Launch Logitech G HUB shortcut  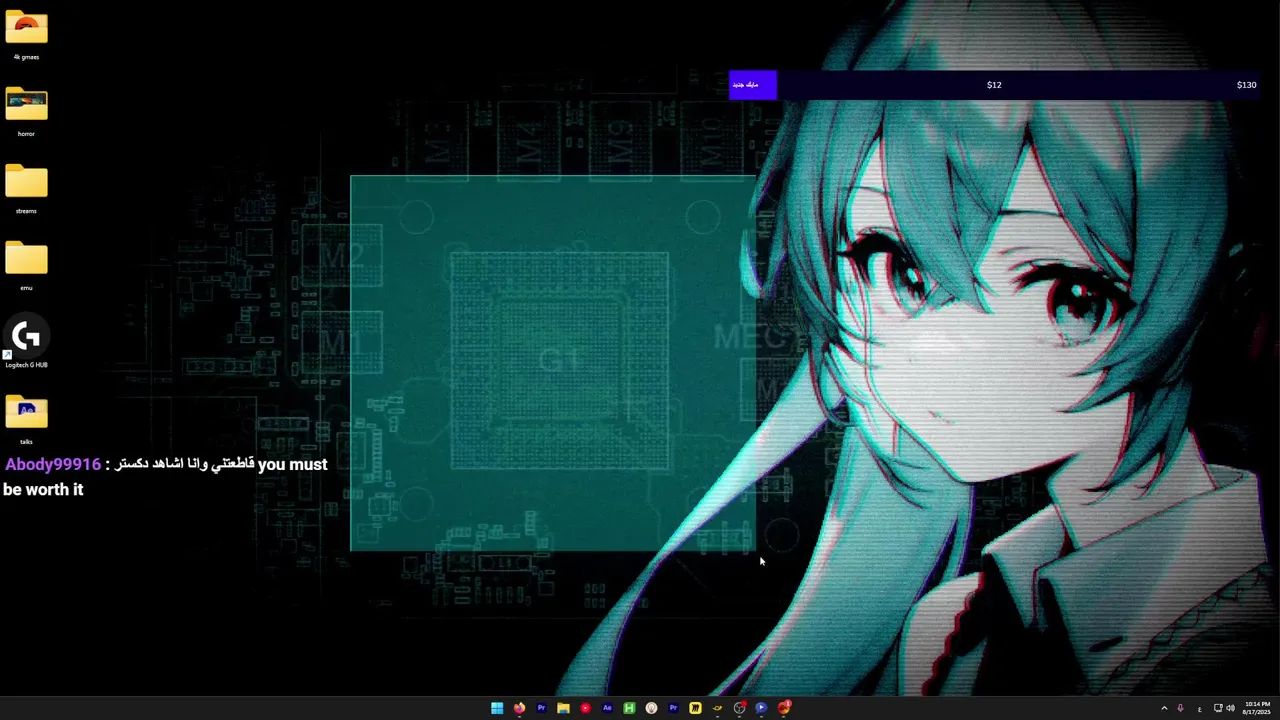(26, 342)
